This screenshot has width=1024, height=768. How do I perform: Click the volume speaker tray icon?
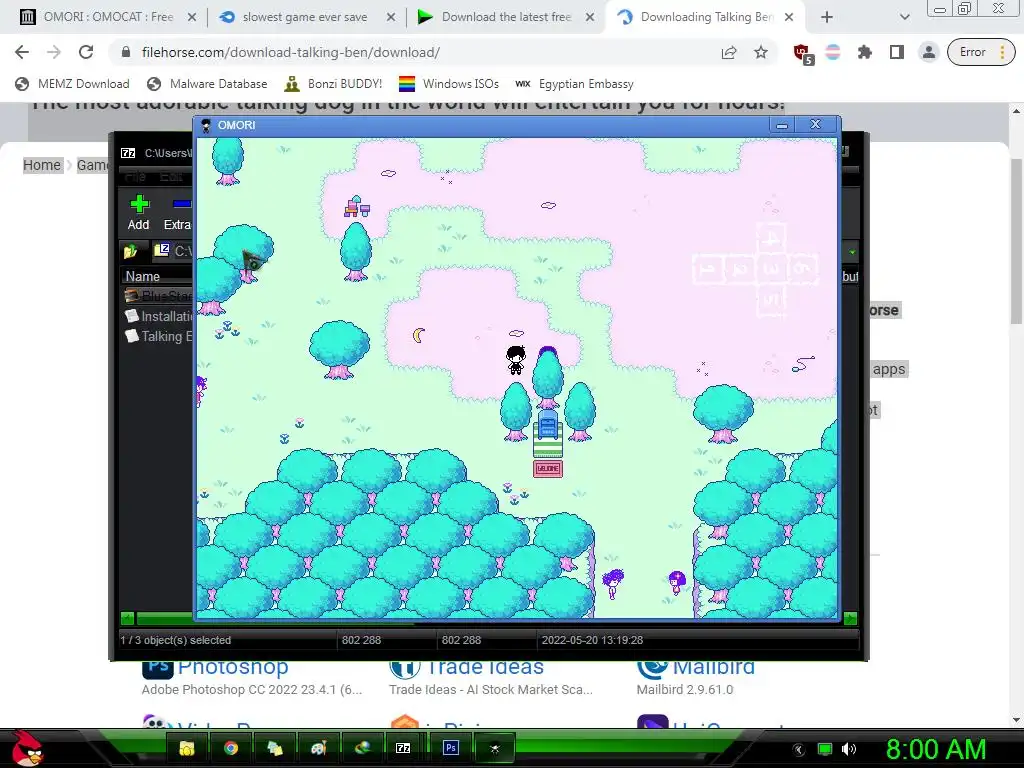pos(849,749)
